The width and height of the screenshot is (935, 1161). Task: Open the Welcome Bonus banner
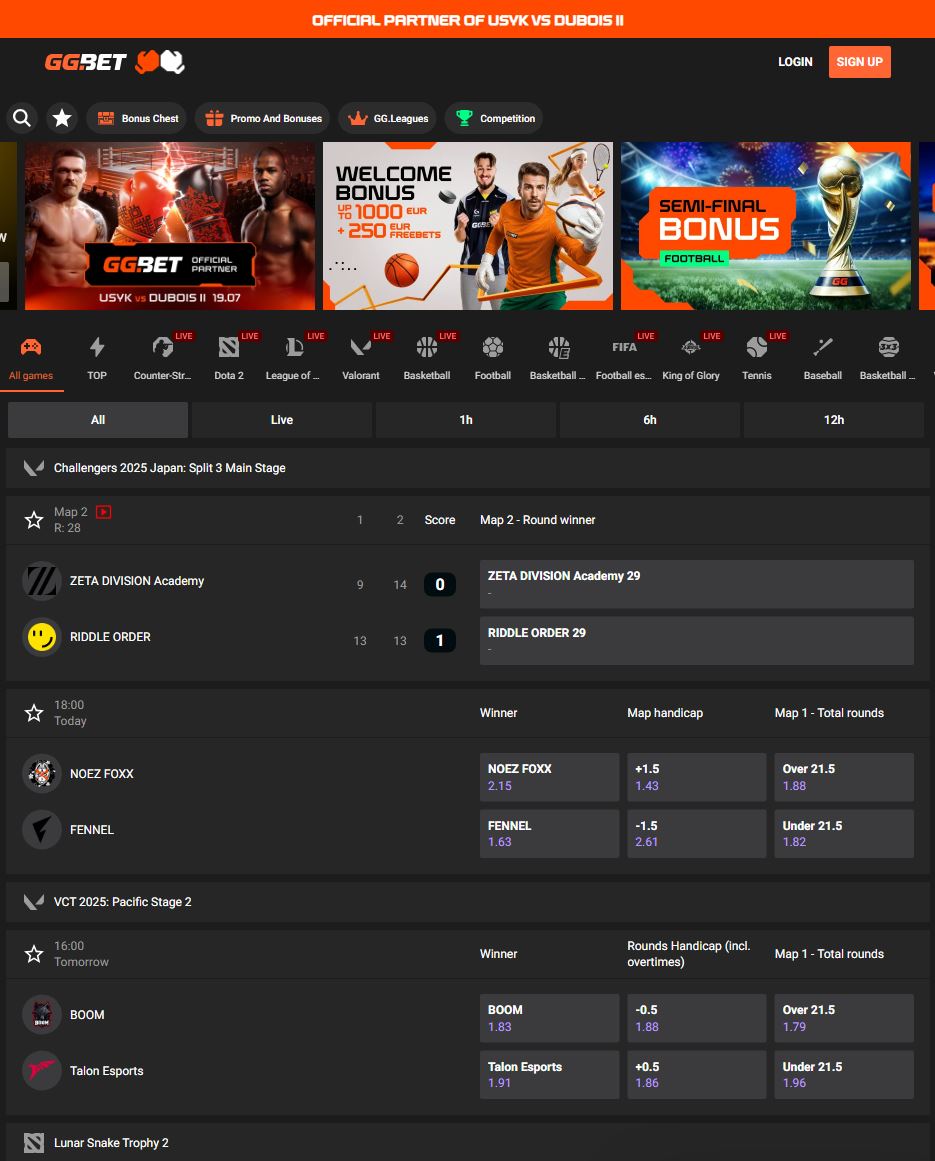[x=468, y=226]
